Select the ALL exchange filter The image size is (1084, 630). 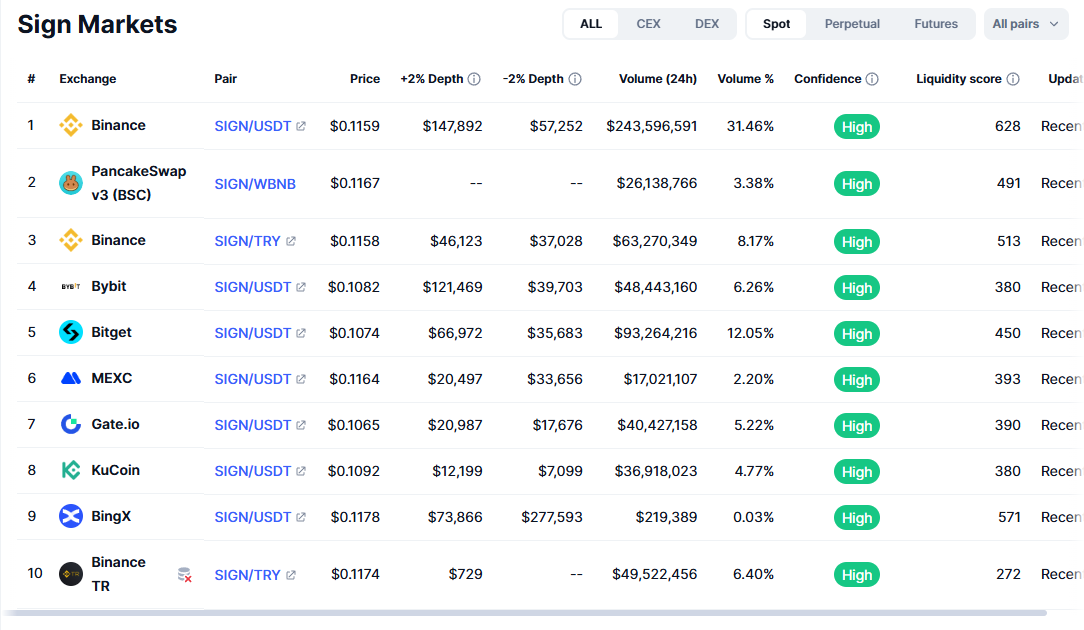tap(591, 24)
